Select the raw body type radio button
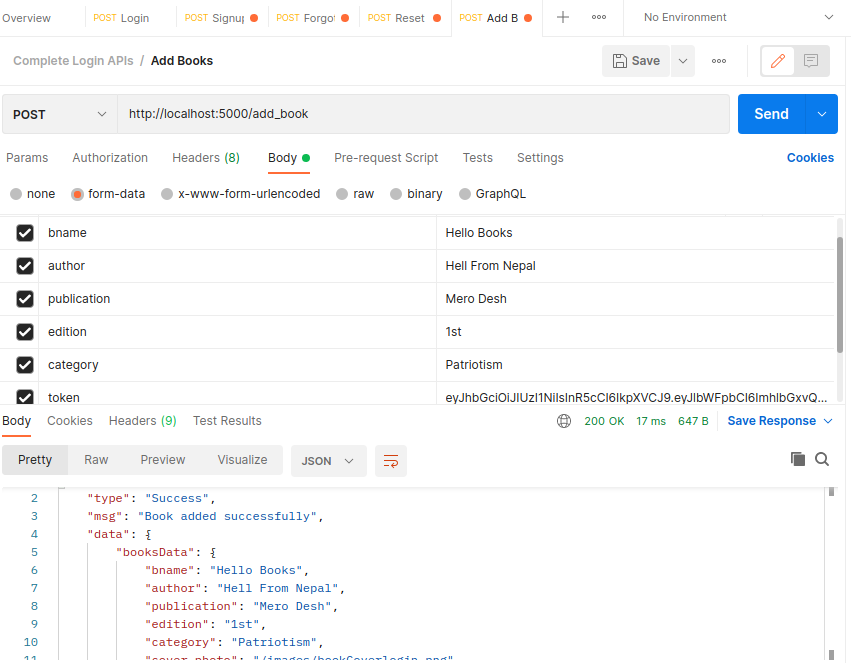 point(340,193)
